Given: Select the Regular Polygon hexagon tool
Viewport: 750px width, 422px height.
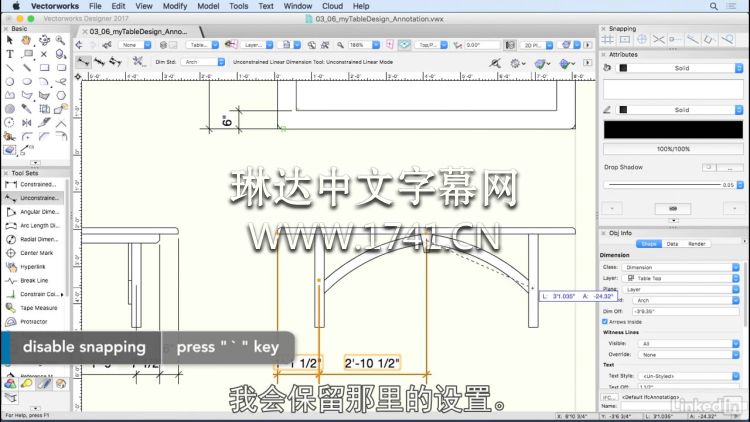Looking at the screenshot, I should coord(61,95).
